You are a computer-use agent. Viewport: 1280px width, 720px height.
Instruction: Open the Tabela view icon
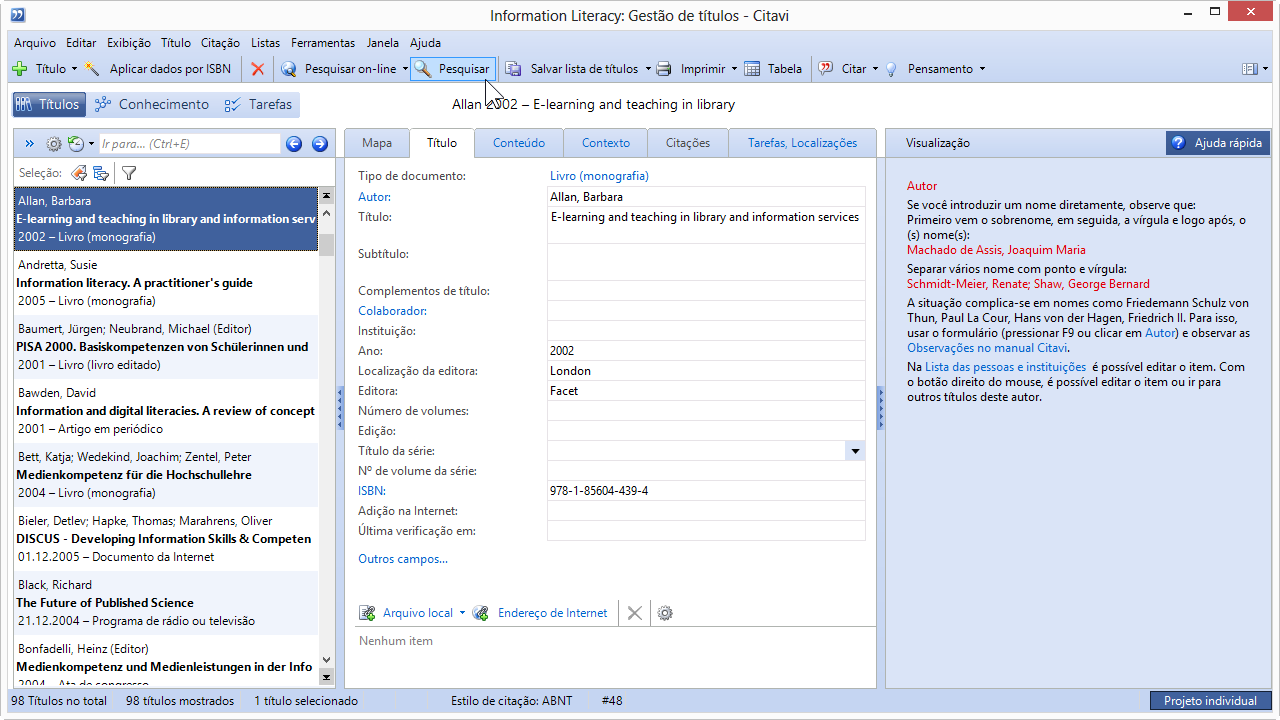pyautogui.click(x=752, y=69)
